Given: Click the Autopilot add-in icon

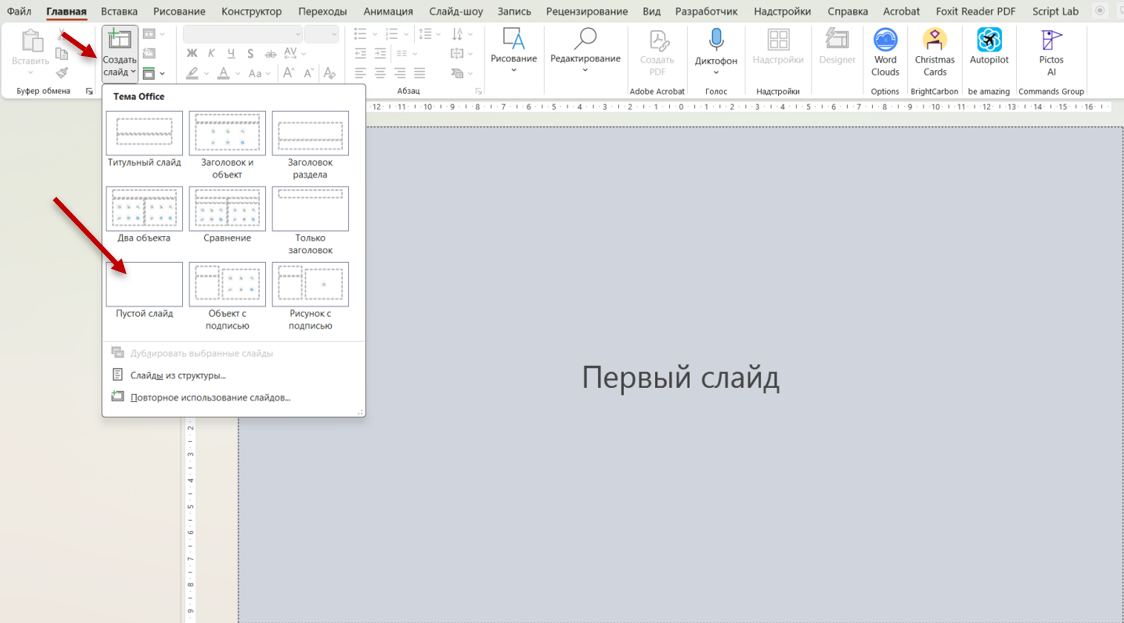Looking at the screenshot, I should click(989, 52).
